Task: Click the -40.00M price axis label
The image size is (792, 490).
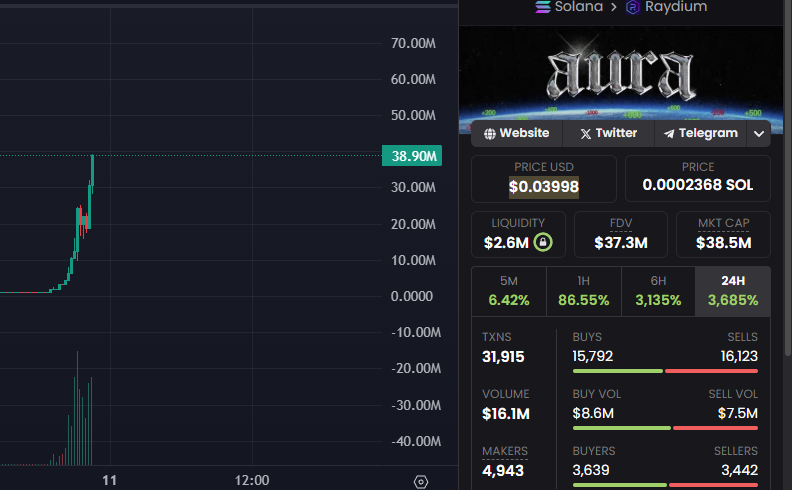Action: click(x=416, y=442)
